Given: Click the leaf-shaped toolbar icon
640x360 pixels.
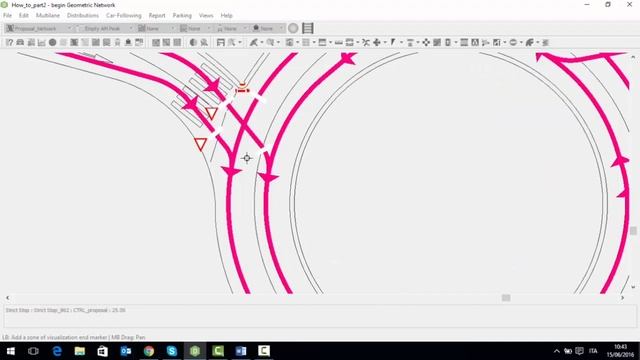Looking at the screenshot, I should pyautogui.click(x=530, y=42).
